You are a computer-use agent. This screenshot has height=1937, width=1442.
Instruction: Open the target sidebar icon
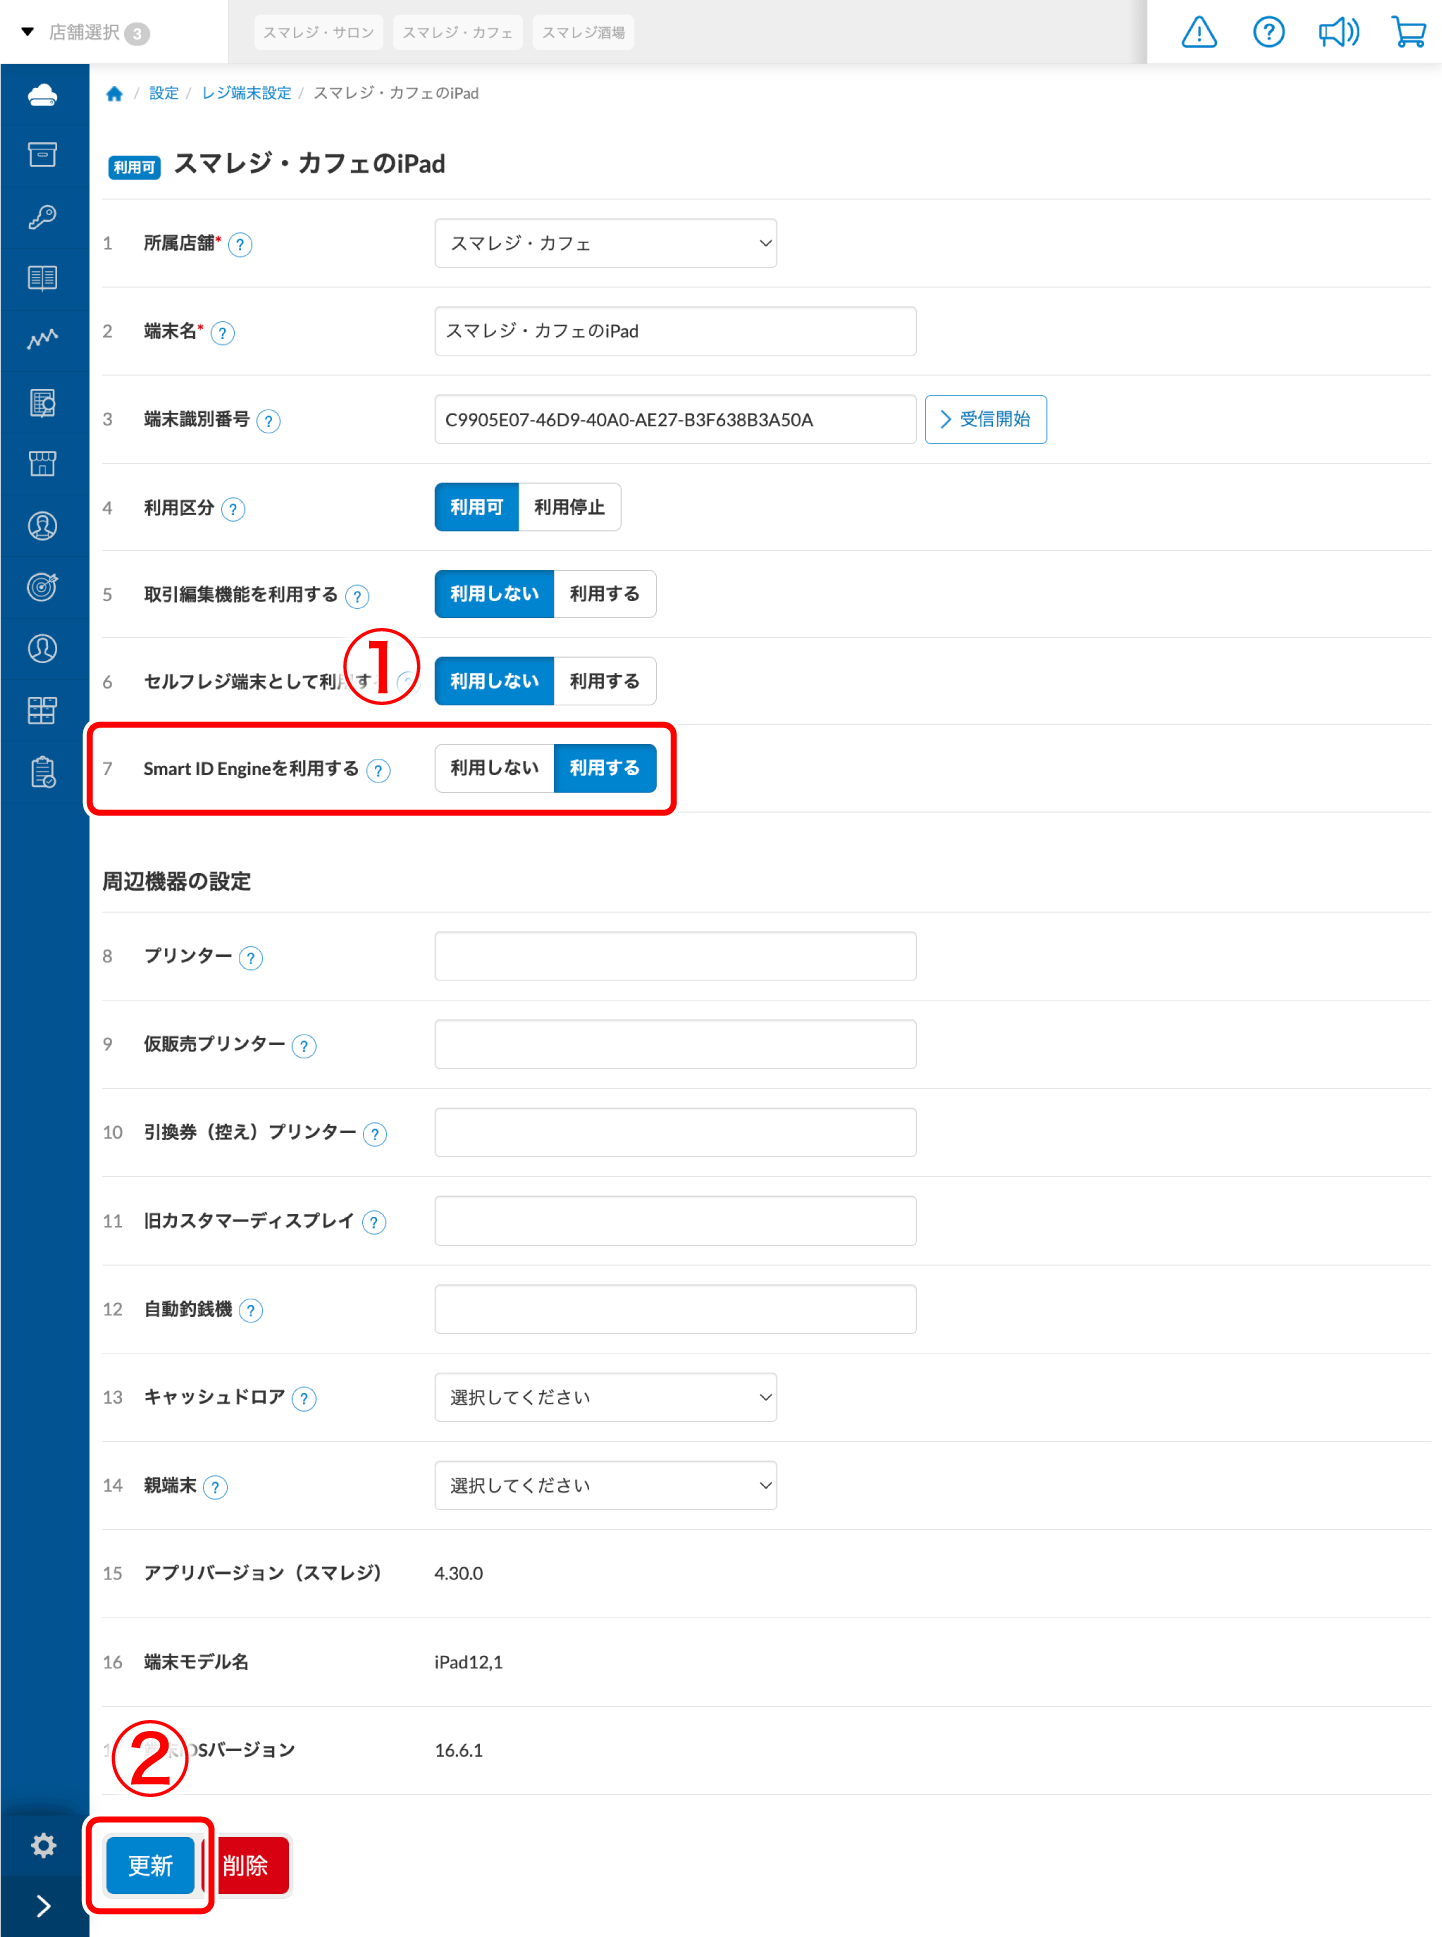pyautogui.click(x=42, y=587)
